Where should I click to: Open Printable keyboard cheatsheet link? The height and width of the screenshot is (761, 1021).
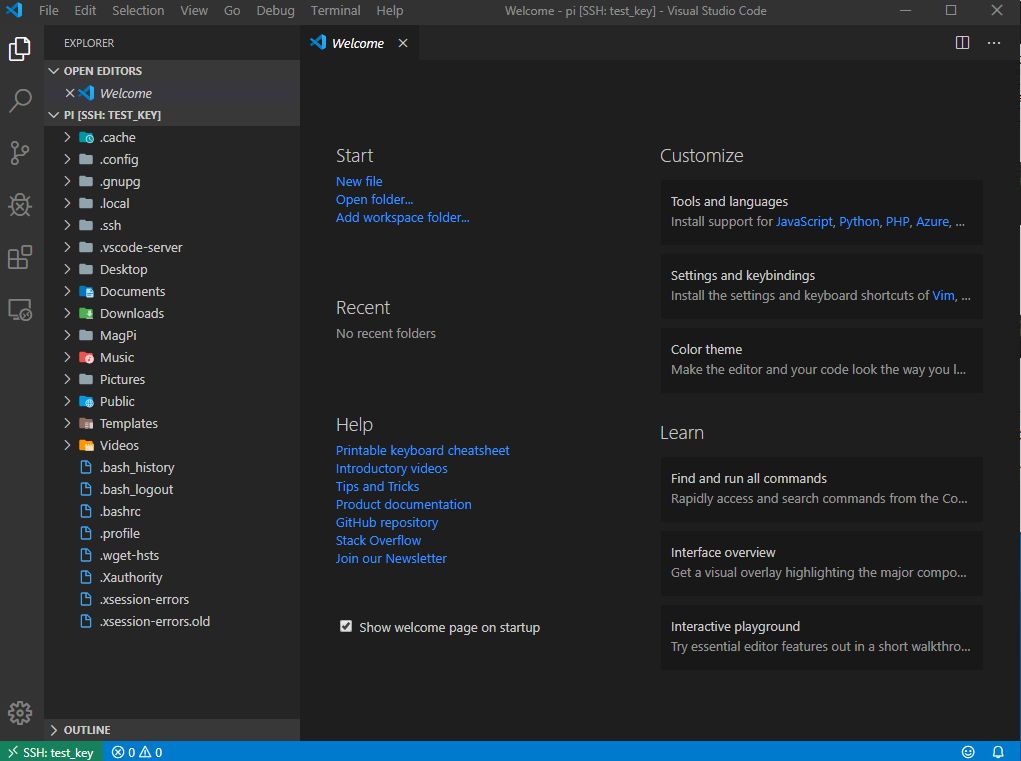point(423,450)
